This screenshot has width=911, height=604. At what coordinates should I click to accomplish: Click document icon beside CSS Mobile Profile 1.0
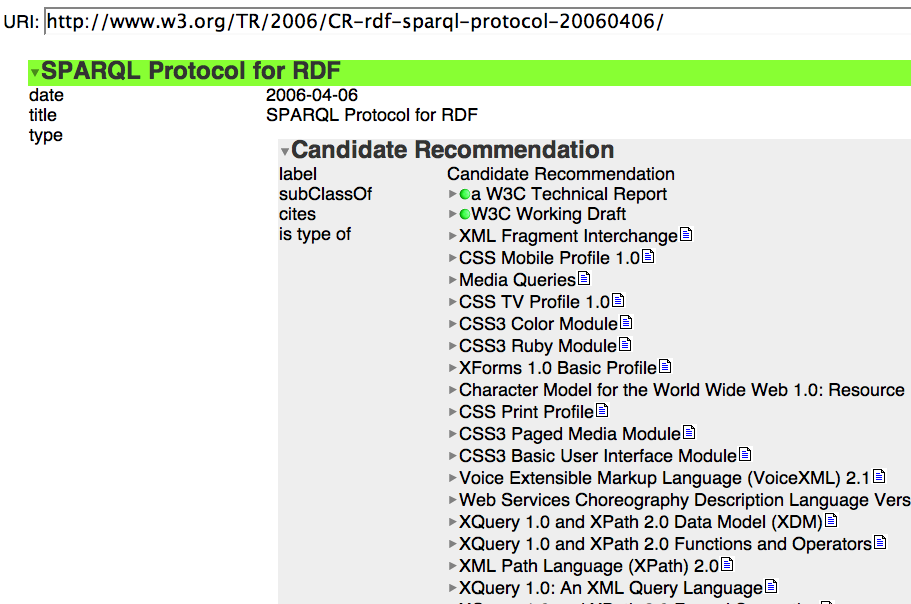(647, 257)
